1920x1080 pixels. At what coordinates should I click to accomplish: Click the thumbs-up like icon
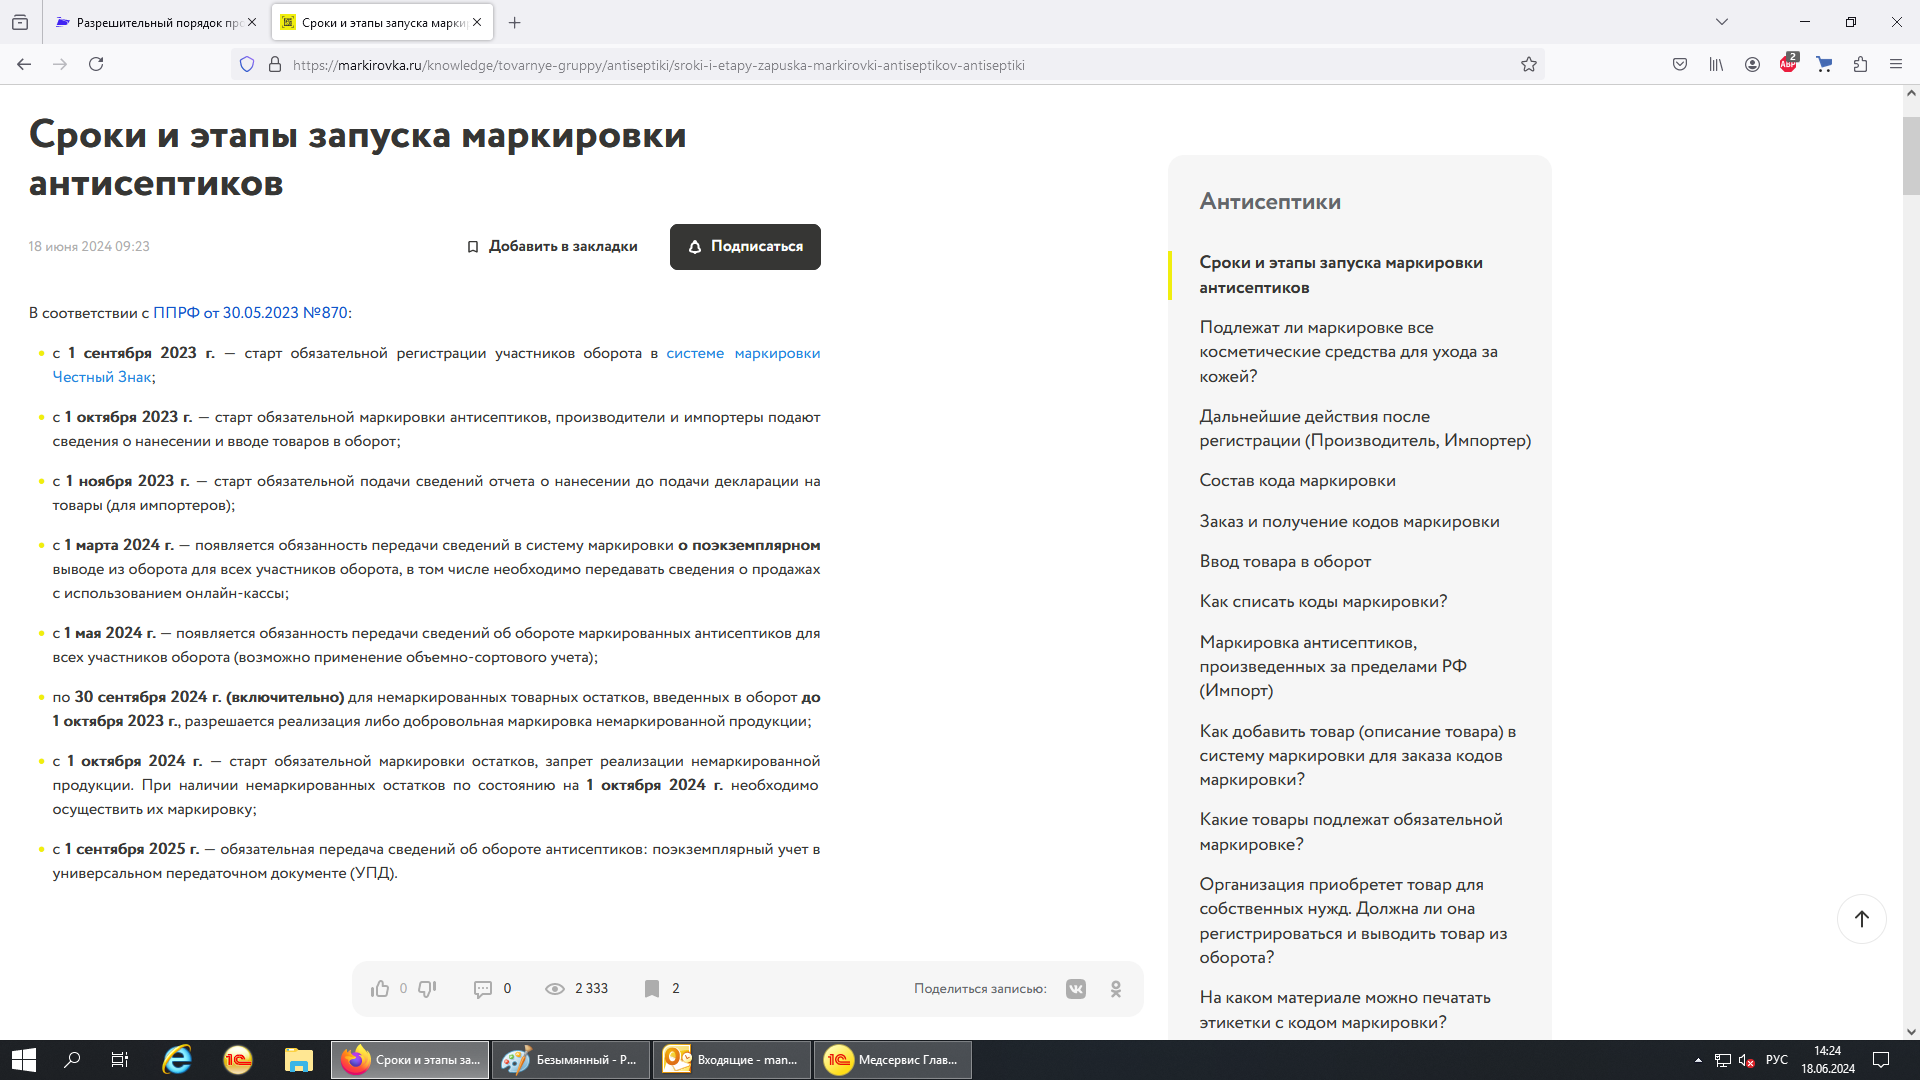coord(379,989)
